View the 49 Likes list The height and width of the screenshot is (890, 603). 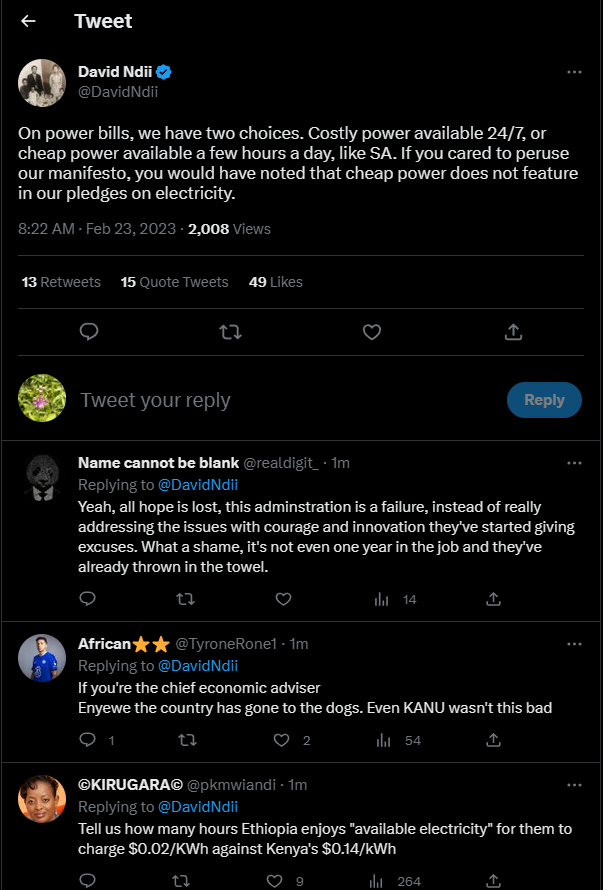(275, 282)
